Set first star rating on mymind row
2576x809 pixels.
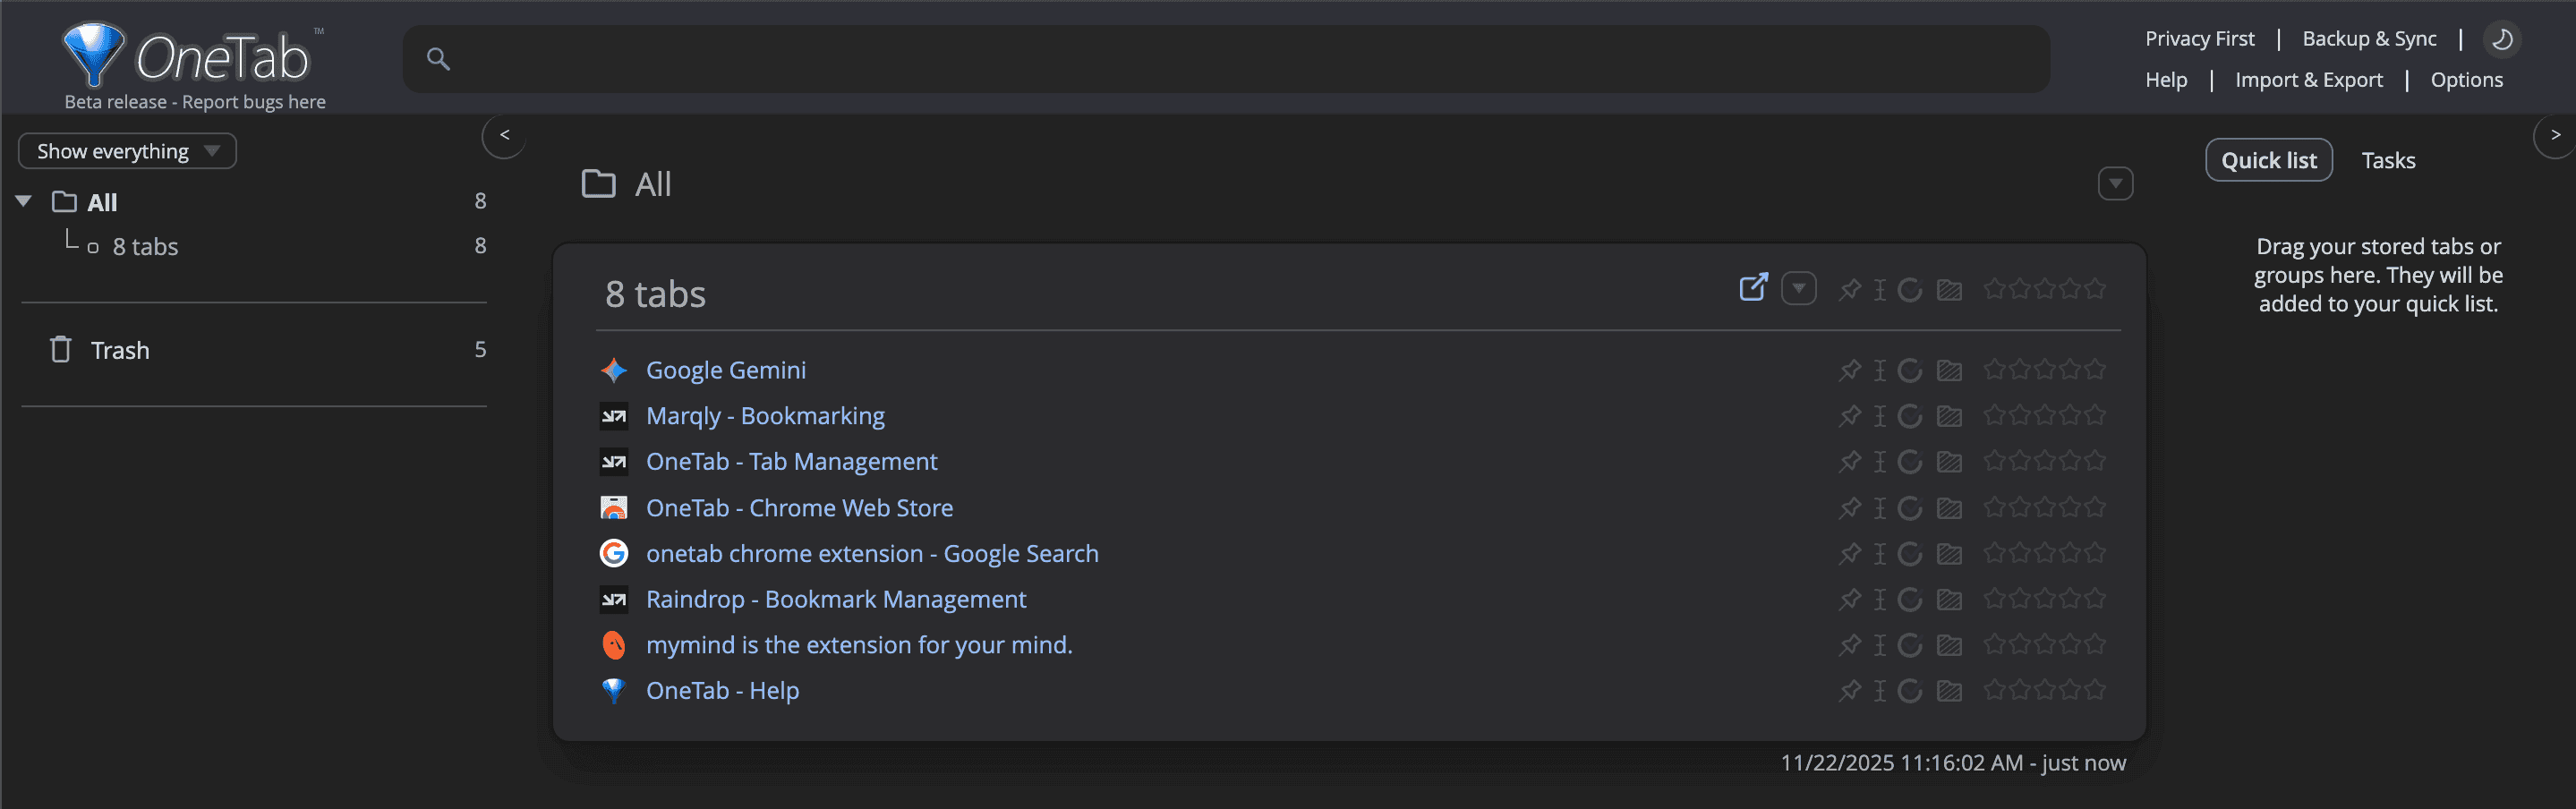(x=1994, y=644)
